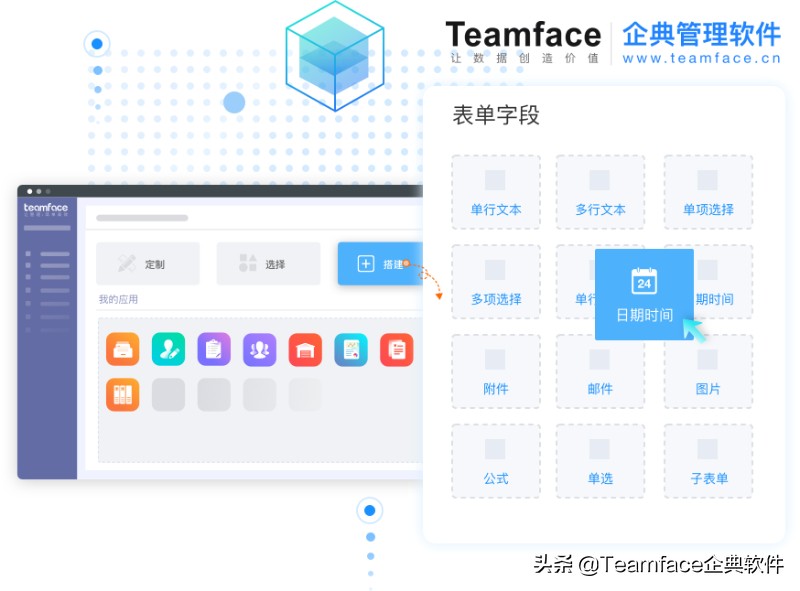Click the blue 搭建 button

point(380,264)
